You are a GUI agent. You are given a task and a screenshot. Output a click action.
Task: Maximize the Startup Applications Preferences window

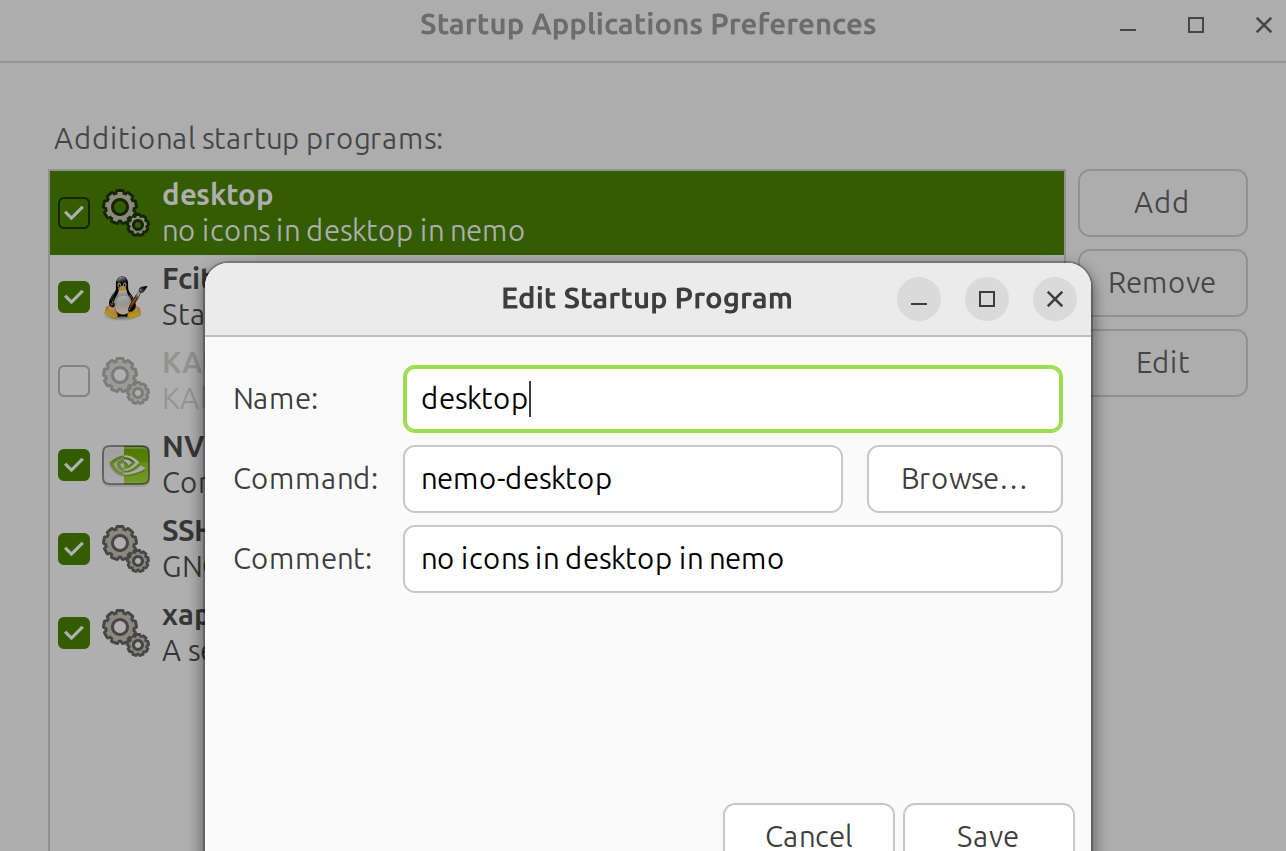1196,26
